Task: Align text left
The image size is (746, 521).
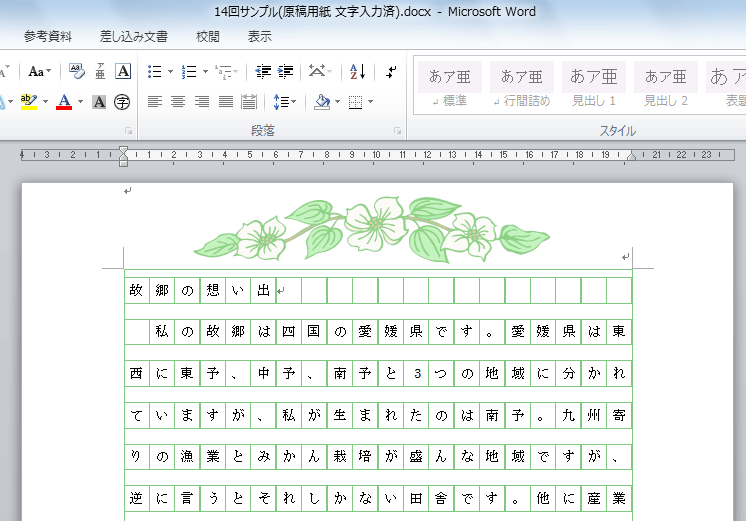Action: (x=155, y=102)
